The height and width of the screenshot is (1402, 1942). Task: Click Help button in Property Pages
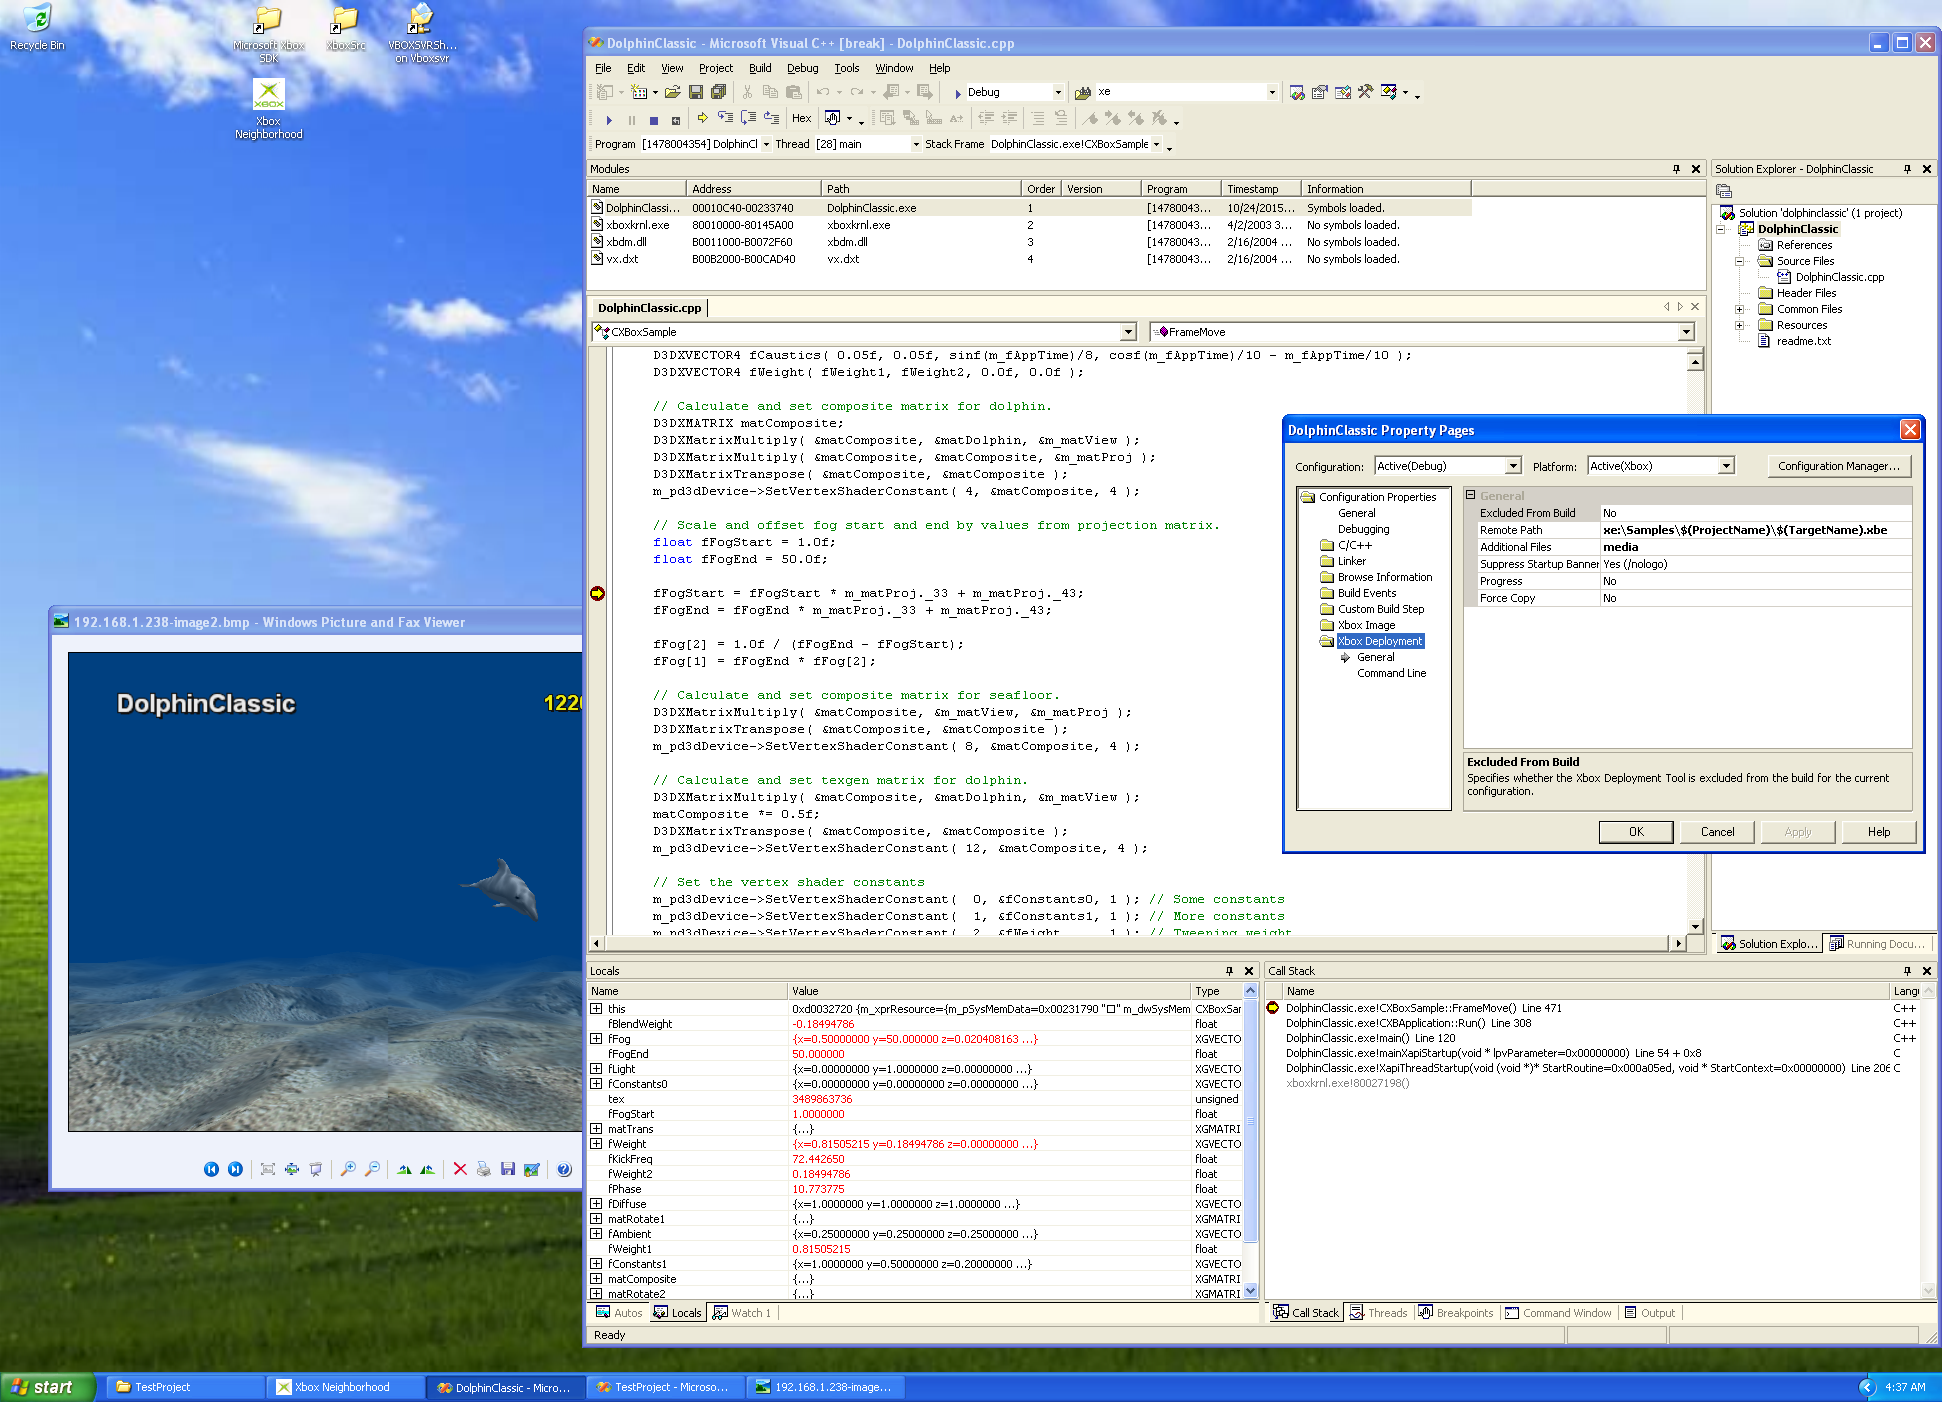pos(1879,832)
